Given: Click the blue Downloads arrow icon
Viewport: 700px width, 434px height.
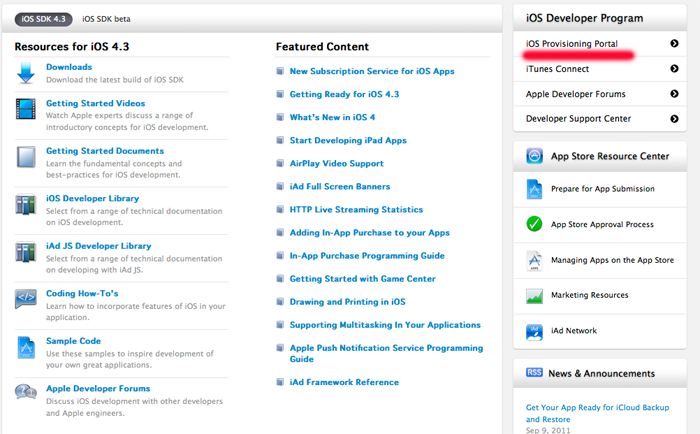Looking at the screenshot, I should (x=26, y=73).
